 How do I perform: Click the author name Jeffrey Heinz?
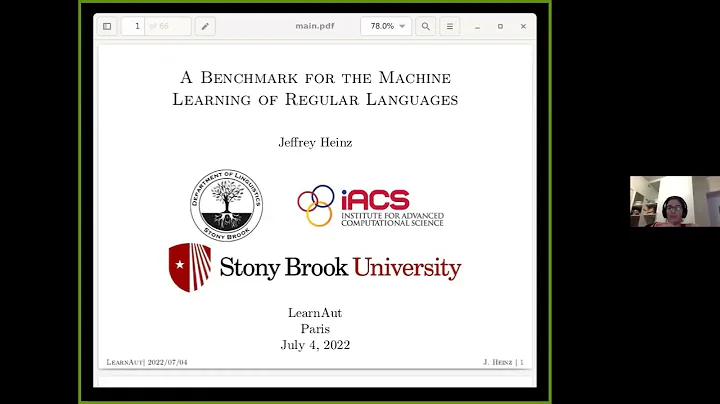315,142
